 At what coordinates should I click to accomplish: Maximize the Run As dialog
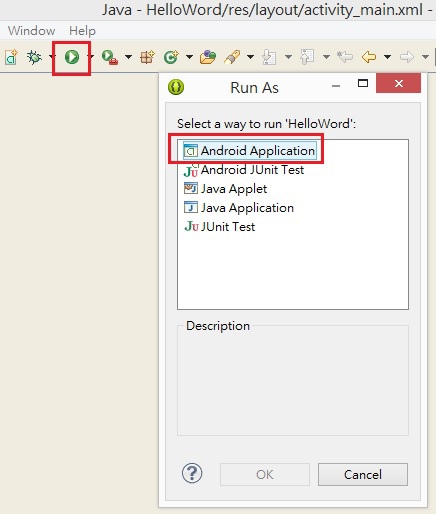click(363, 83)
